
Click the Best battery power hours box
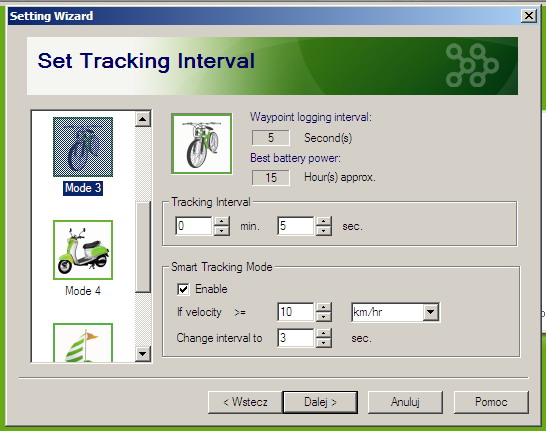pos(271,178)
